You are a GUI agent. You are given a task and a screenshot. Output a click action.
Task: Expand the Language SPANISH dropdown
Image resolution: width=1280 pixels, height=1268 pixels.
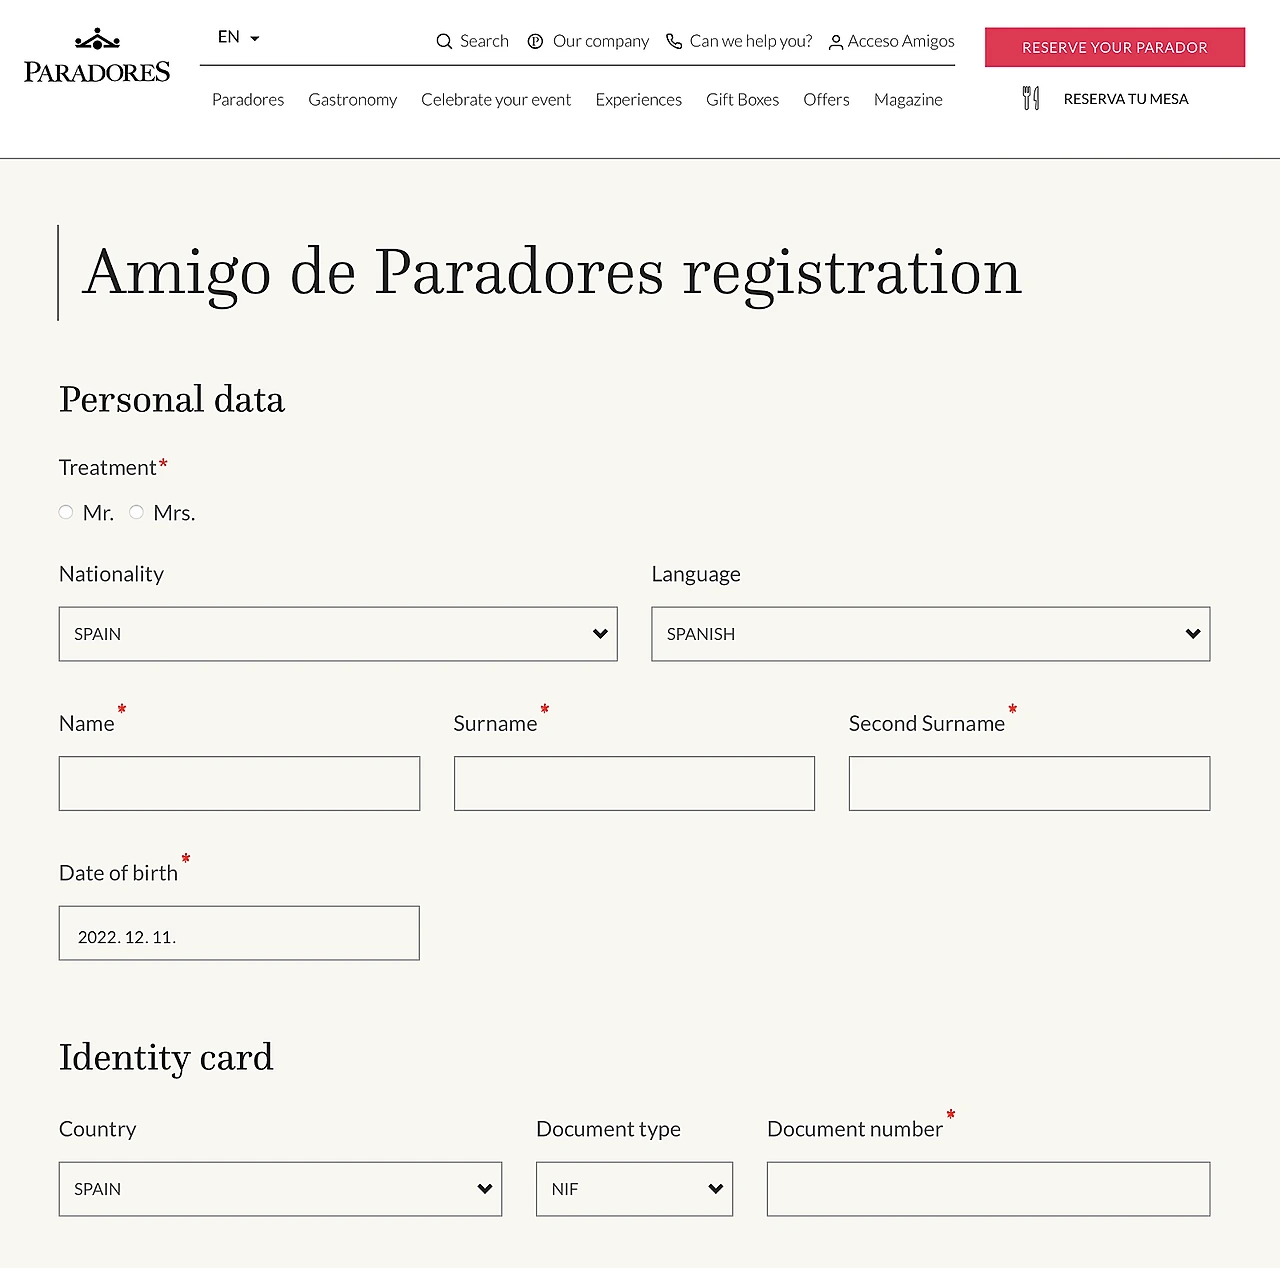point(931,634)
